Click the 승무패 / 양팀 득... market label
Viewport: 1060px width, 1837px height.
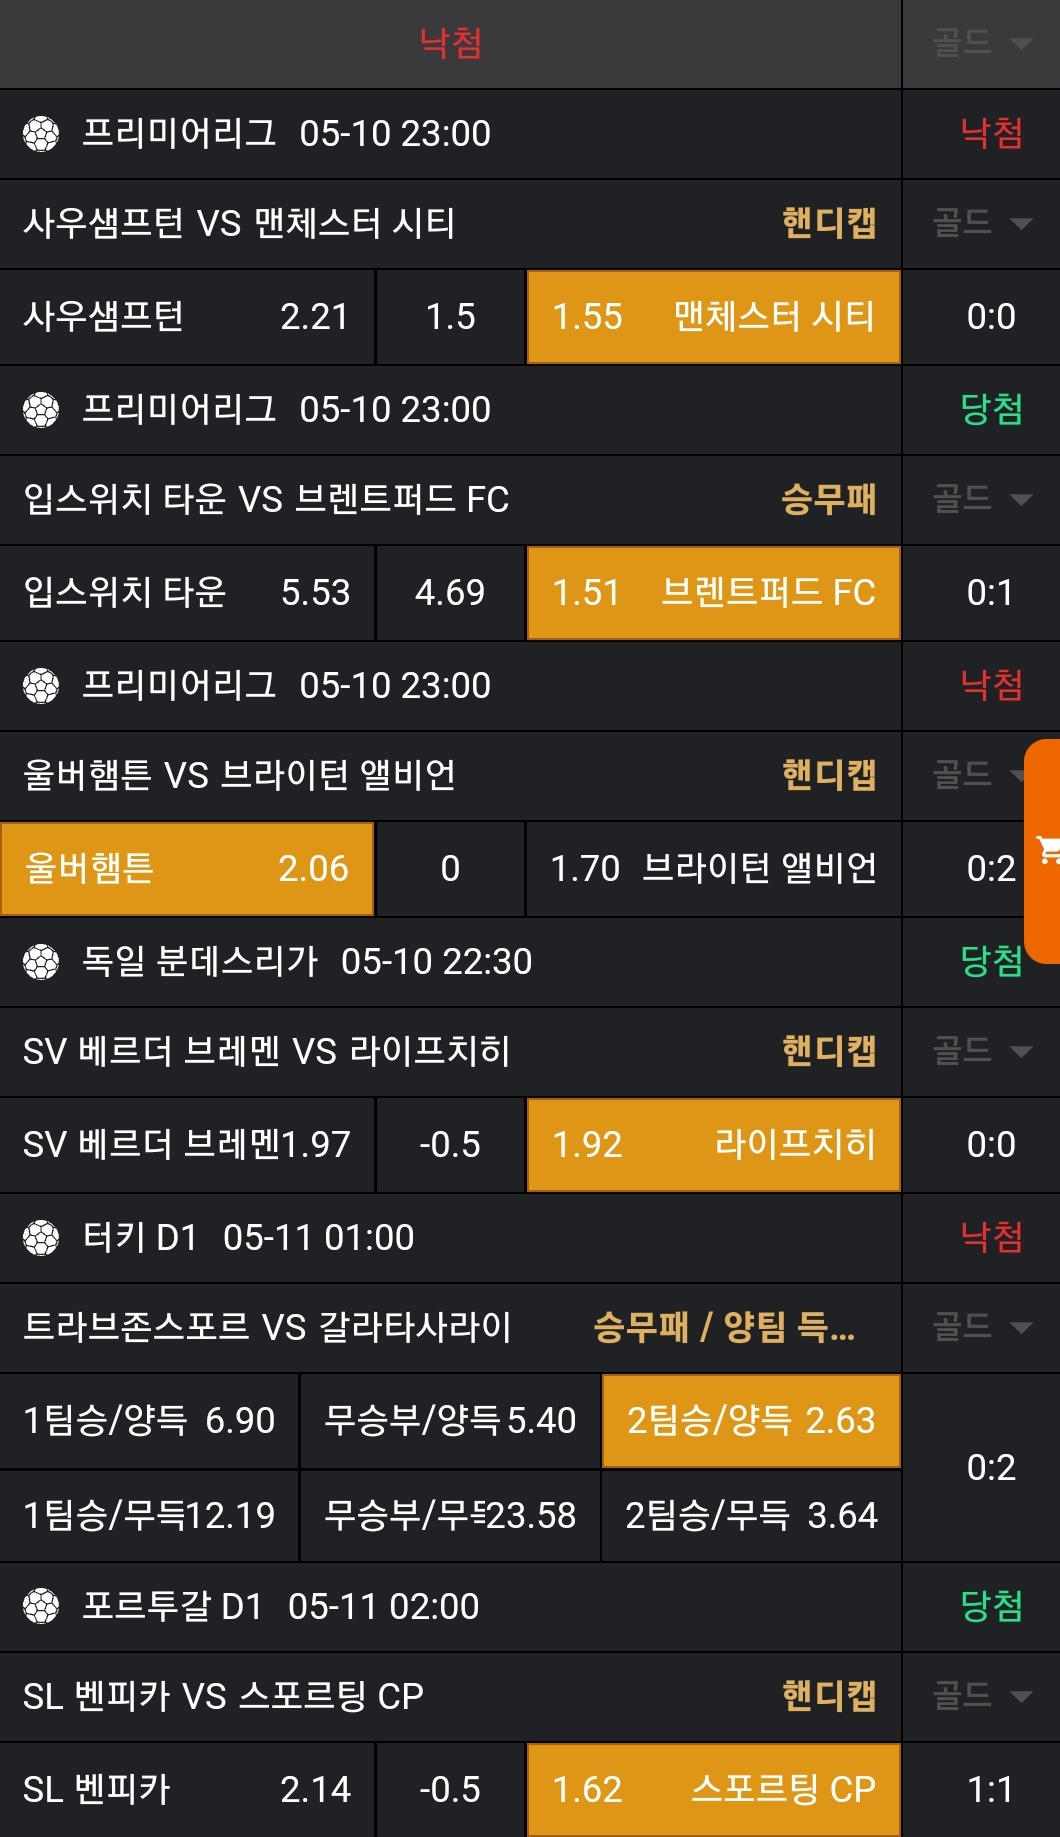coord(724,1328)
